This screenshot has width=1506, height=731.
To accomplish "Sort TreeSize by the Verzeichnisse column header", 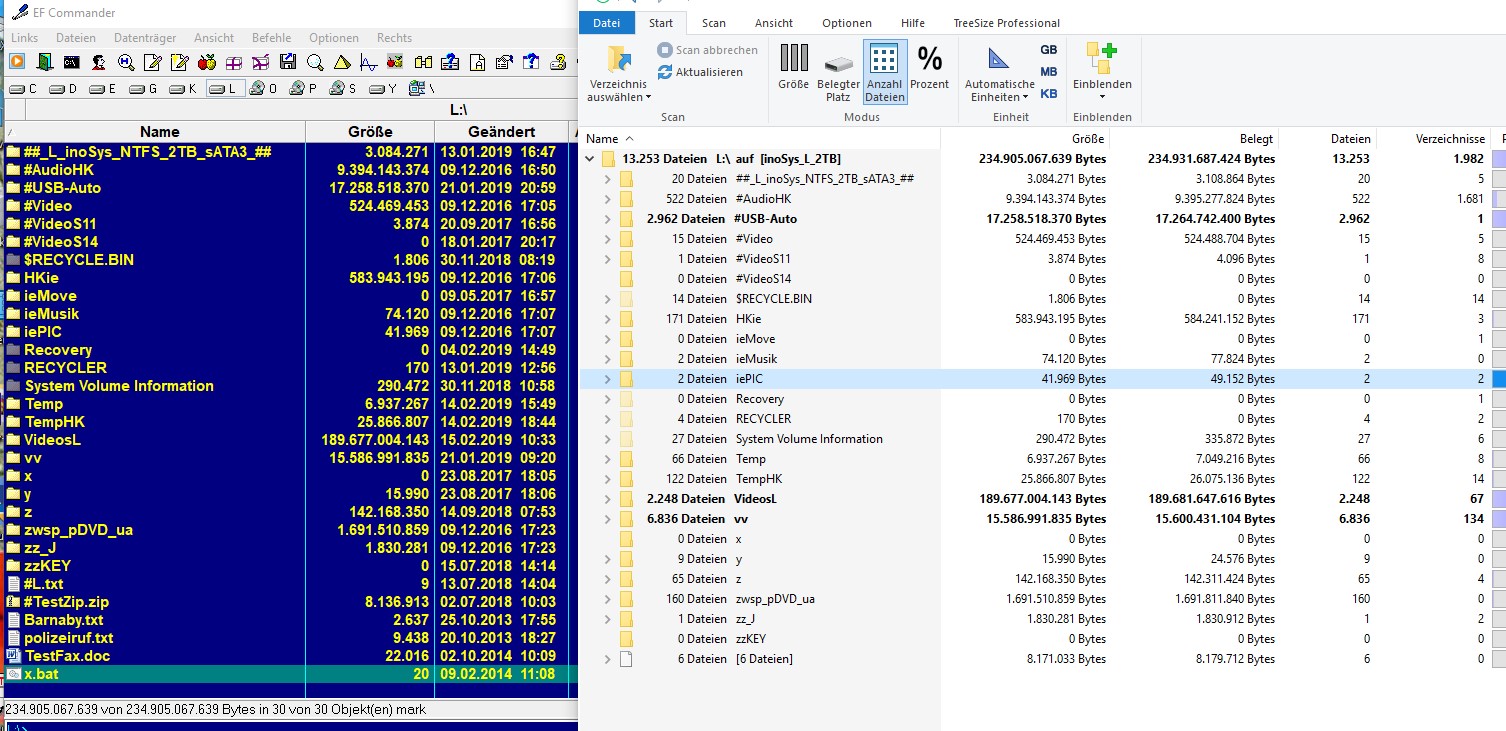I will (x=1434, y=139).
